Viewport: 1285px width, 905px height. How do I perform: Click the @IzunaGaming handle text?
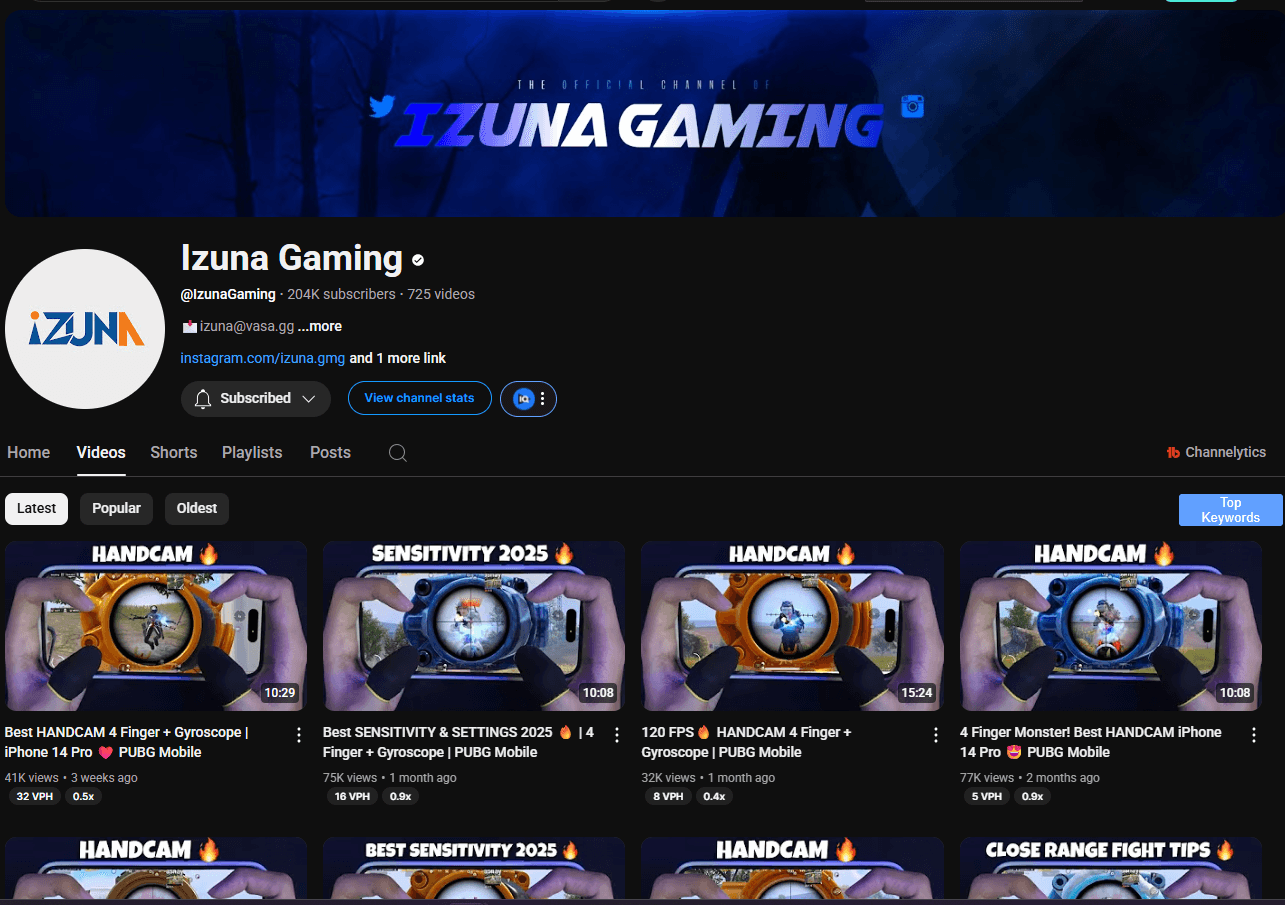pos(228,294)
